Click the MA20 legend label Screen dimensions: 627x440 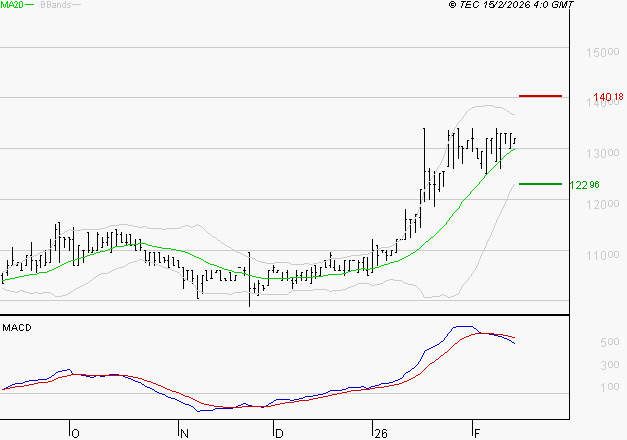[12, 5]
